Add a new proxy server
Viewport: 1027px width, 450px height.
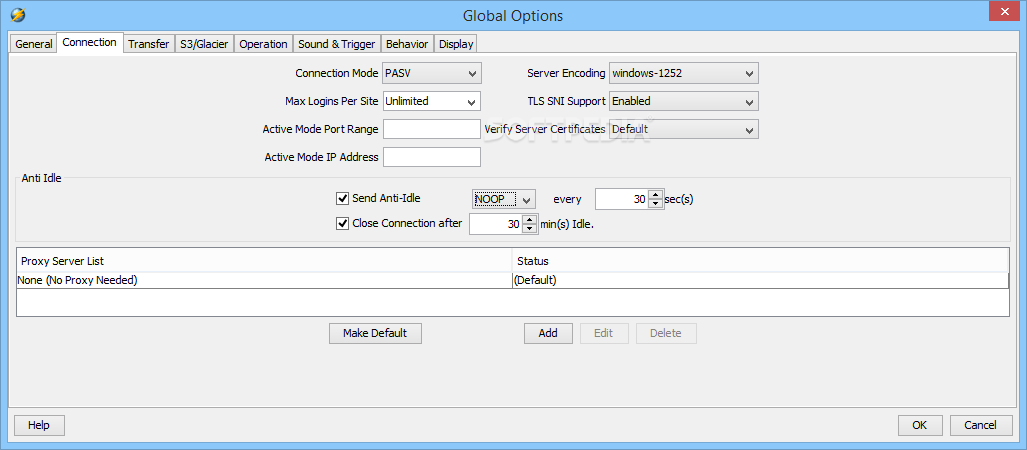pyautogui.click(x=548, y=333)
